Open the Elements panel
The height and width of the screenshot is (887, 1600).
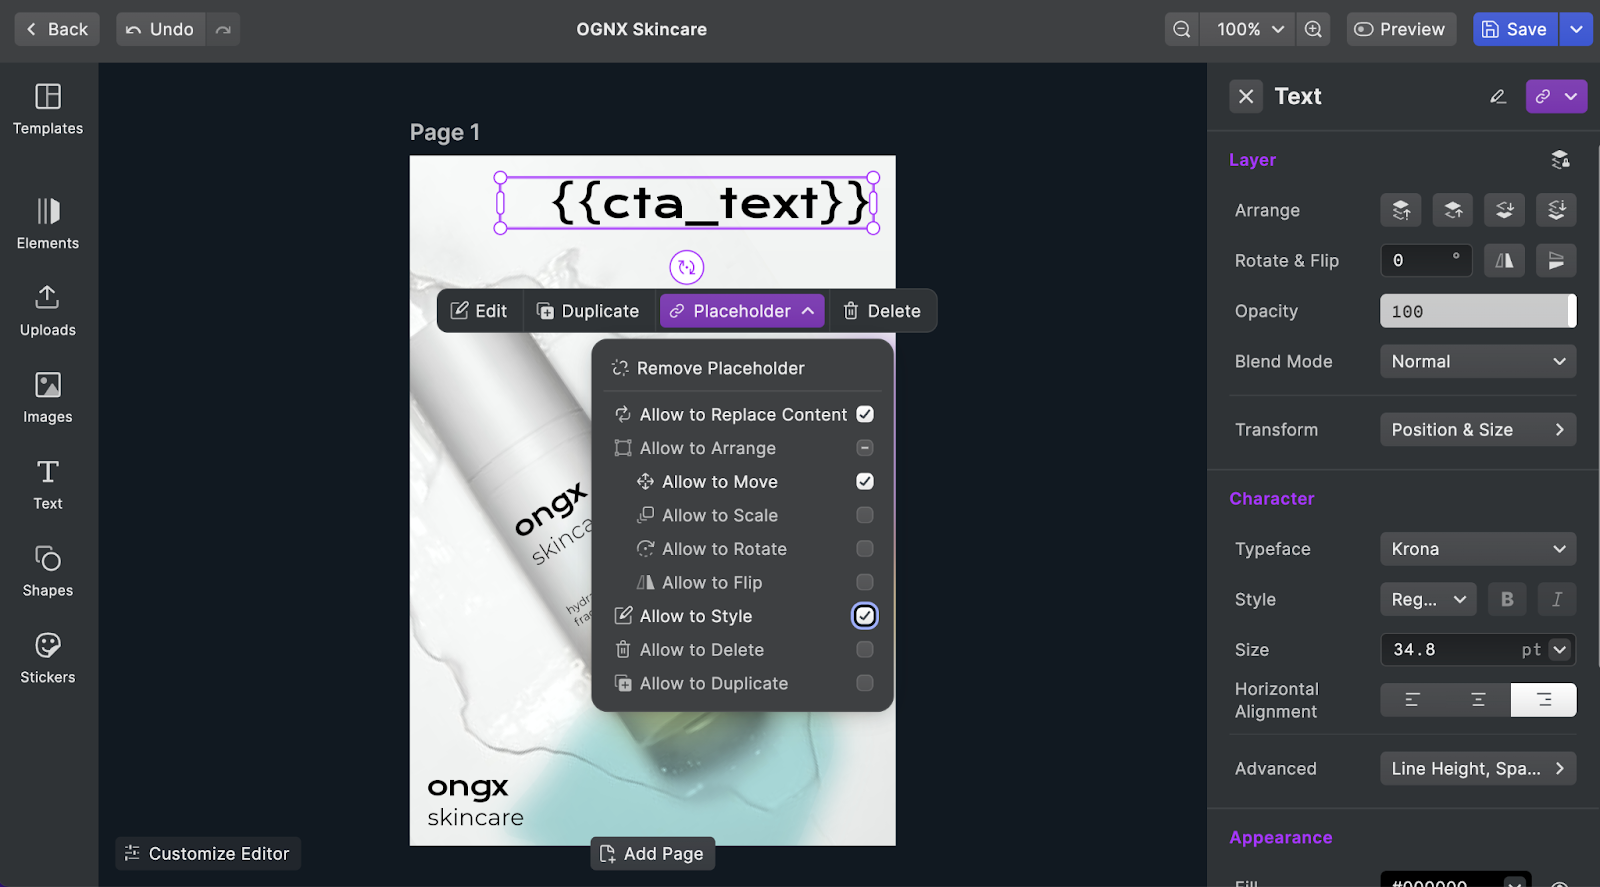(x=48, y=224)
